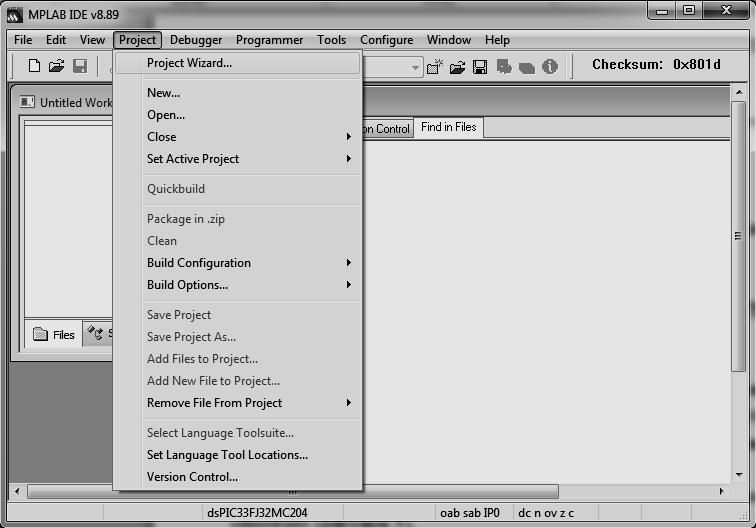Choose Set Language Tool Locations...
This screenshot has height=528, width=756.
click(x=238, y=455)
